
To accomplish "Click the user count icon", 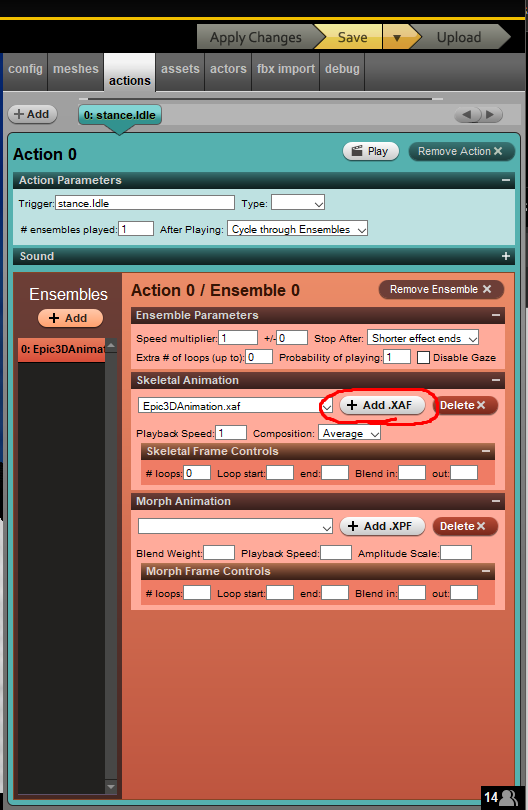I will click(x=500, y=797).
